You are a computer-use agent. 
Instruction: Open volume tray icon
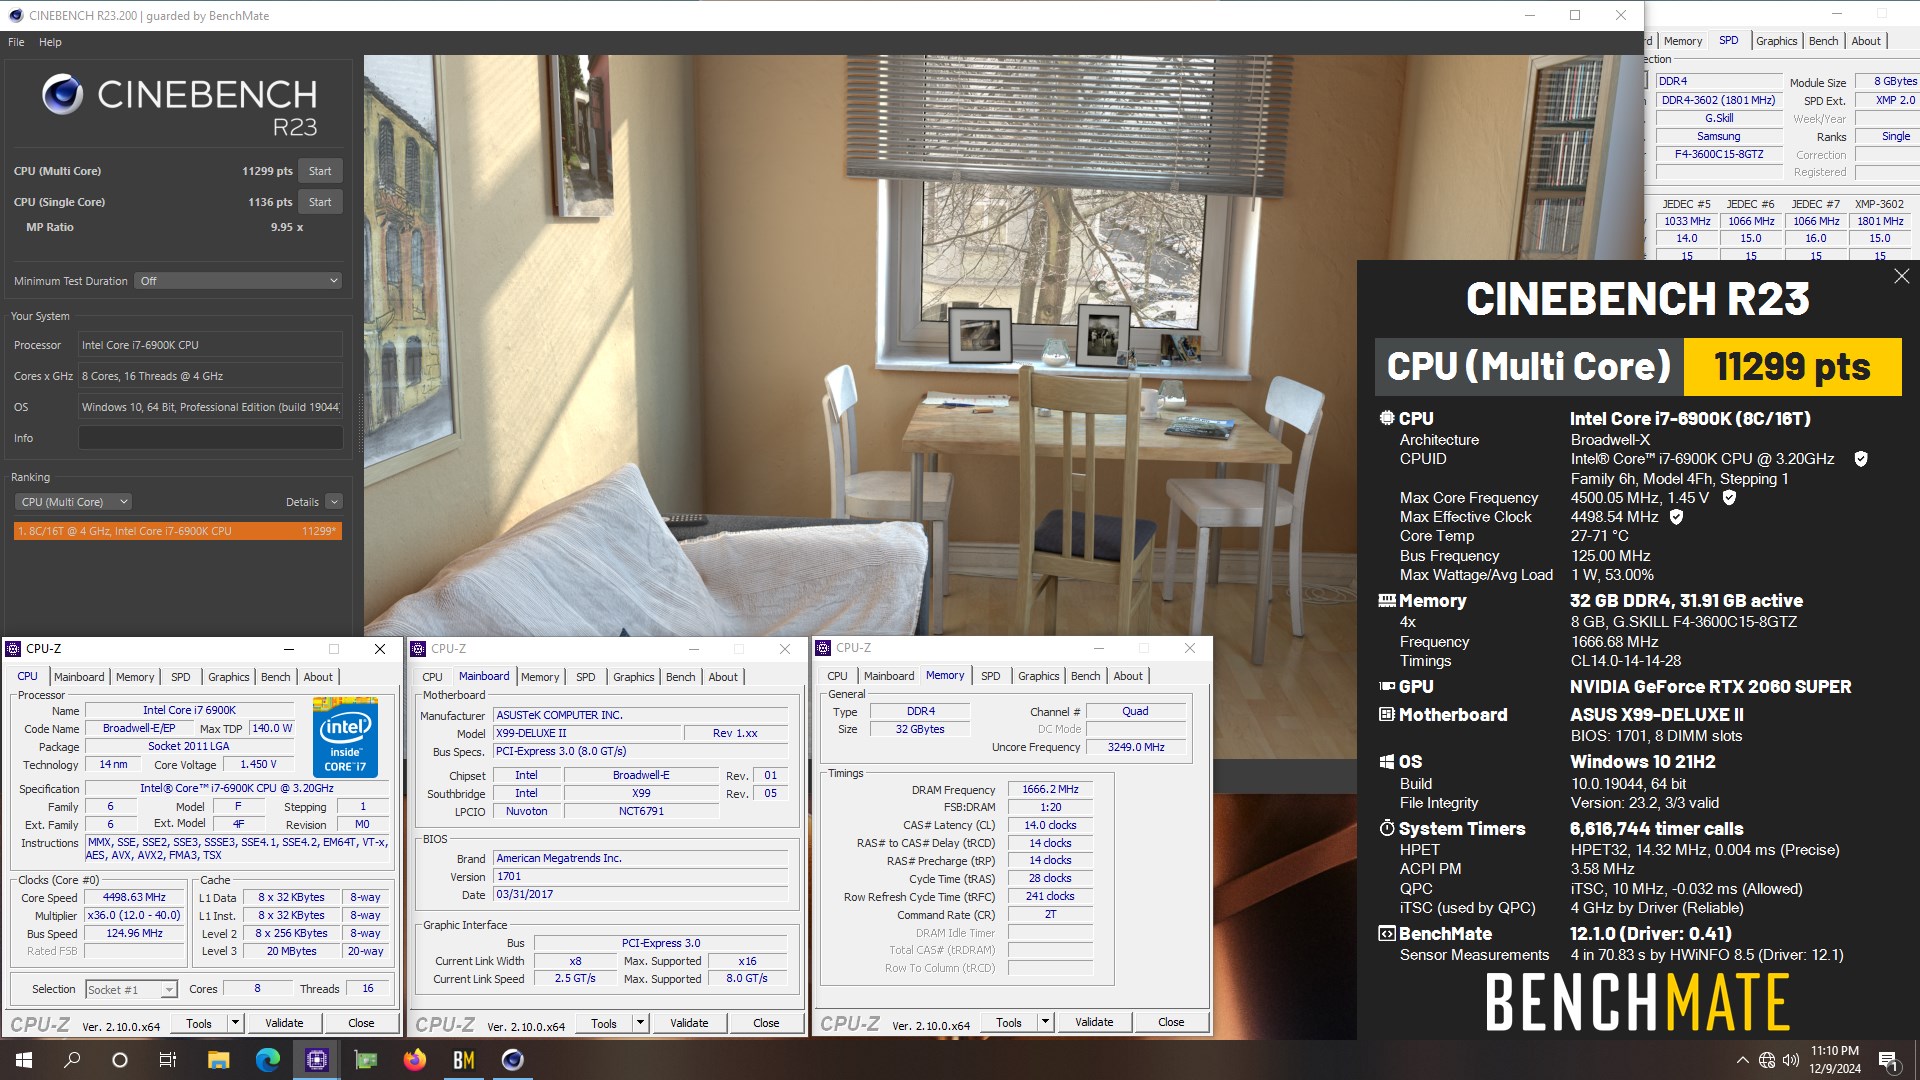1790,1060
